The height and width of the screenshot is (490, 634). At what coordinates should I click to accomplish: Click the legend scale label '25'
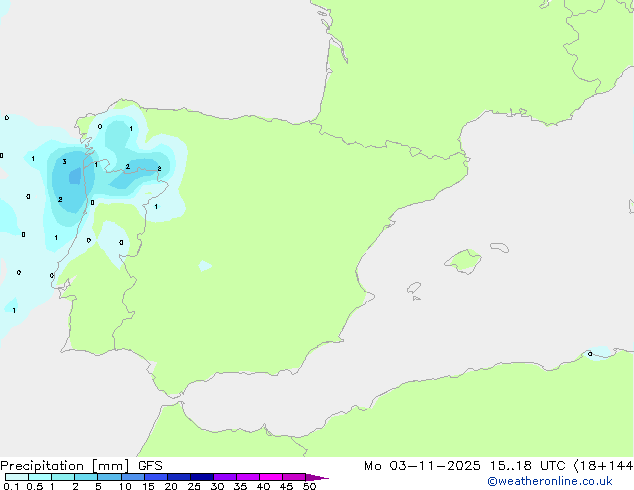194,486
